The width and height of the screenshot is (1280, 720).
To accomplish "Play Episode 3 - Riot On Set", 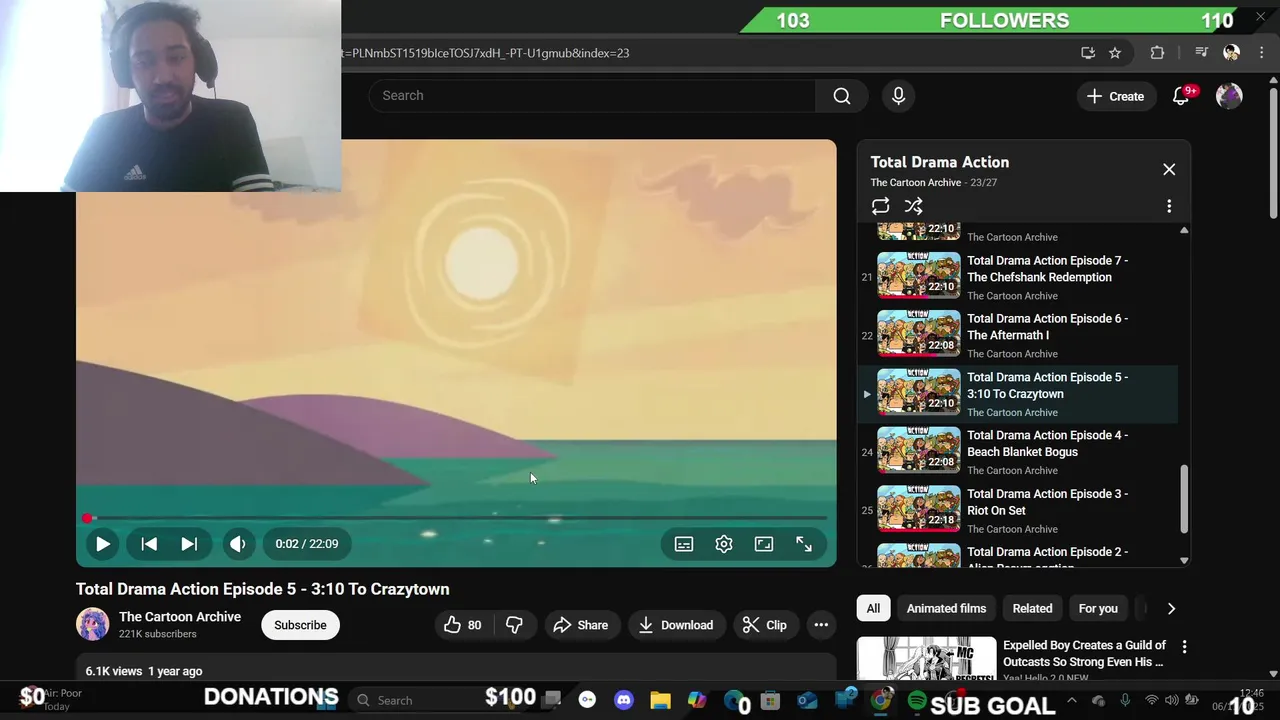I will pyautogui.click(x=1018, y=510).
